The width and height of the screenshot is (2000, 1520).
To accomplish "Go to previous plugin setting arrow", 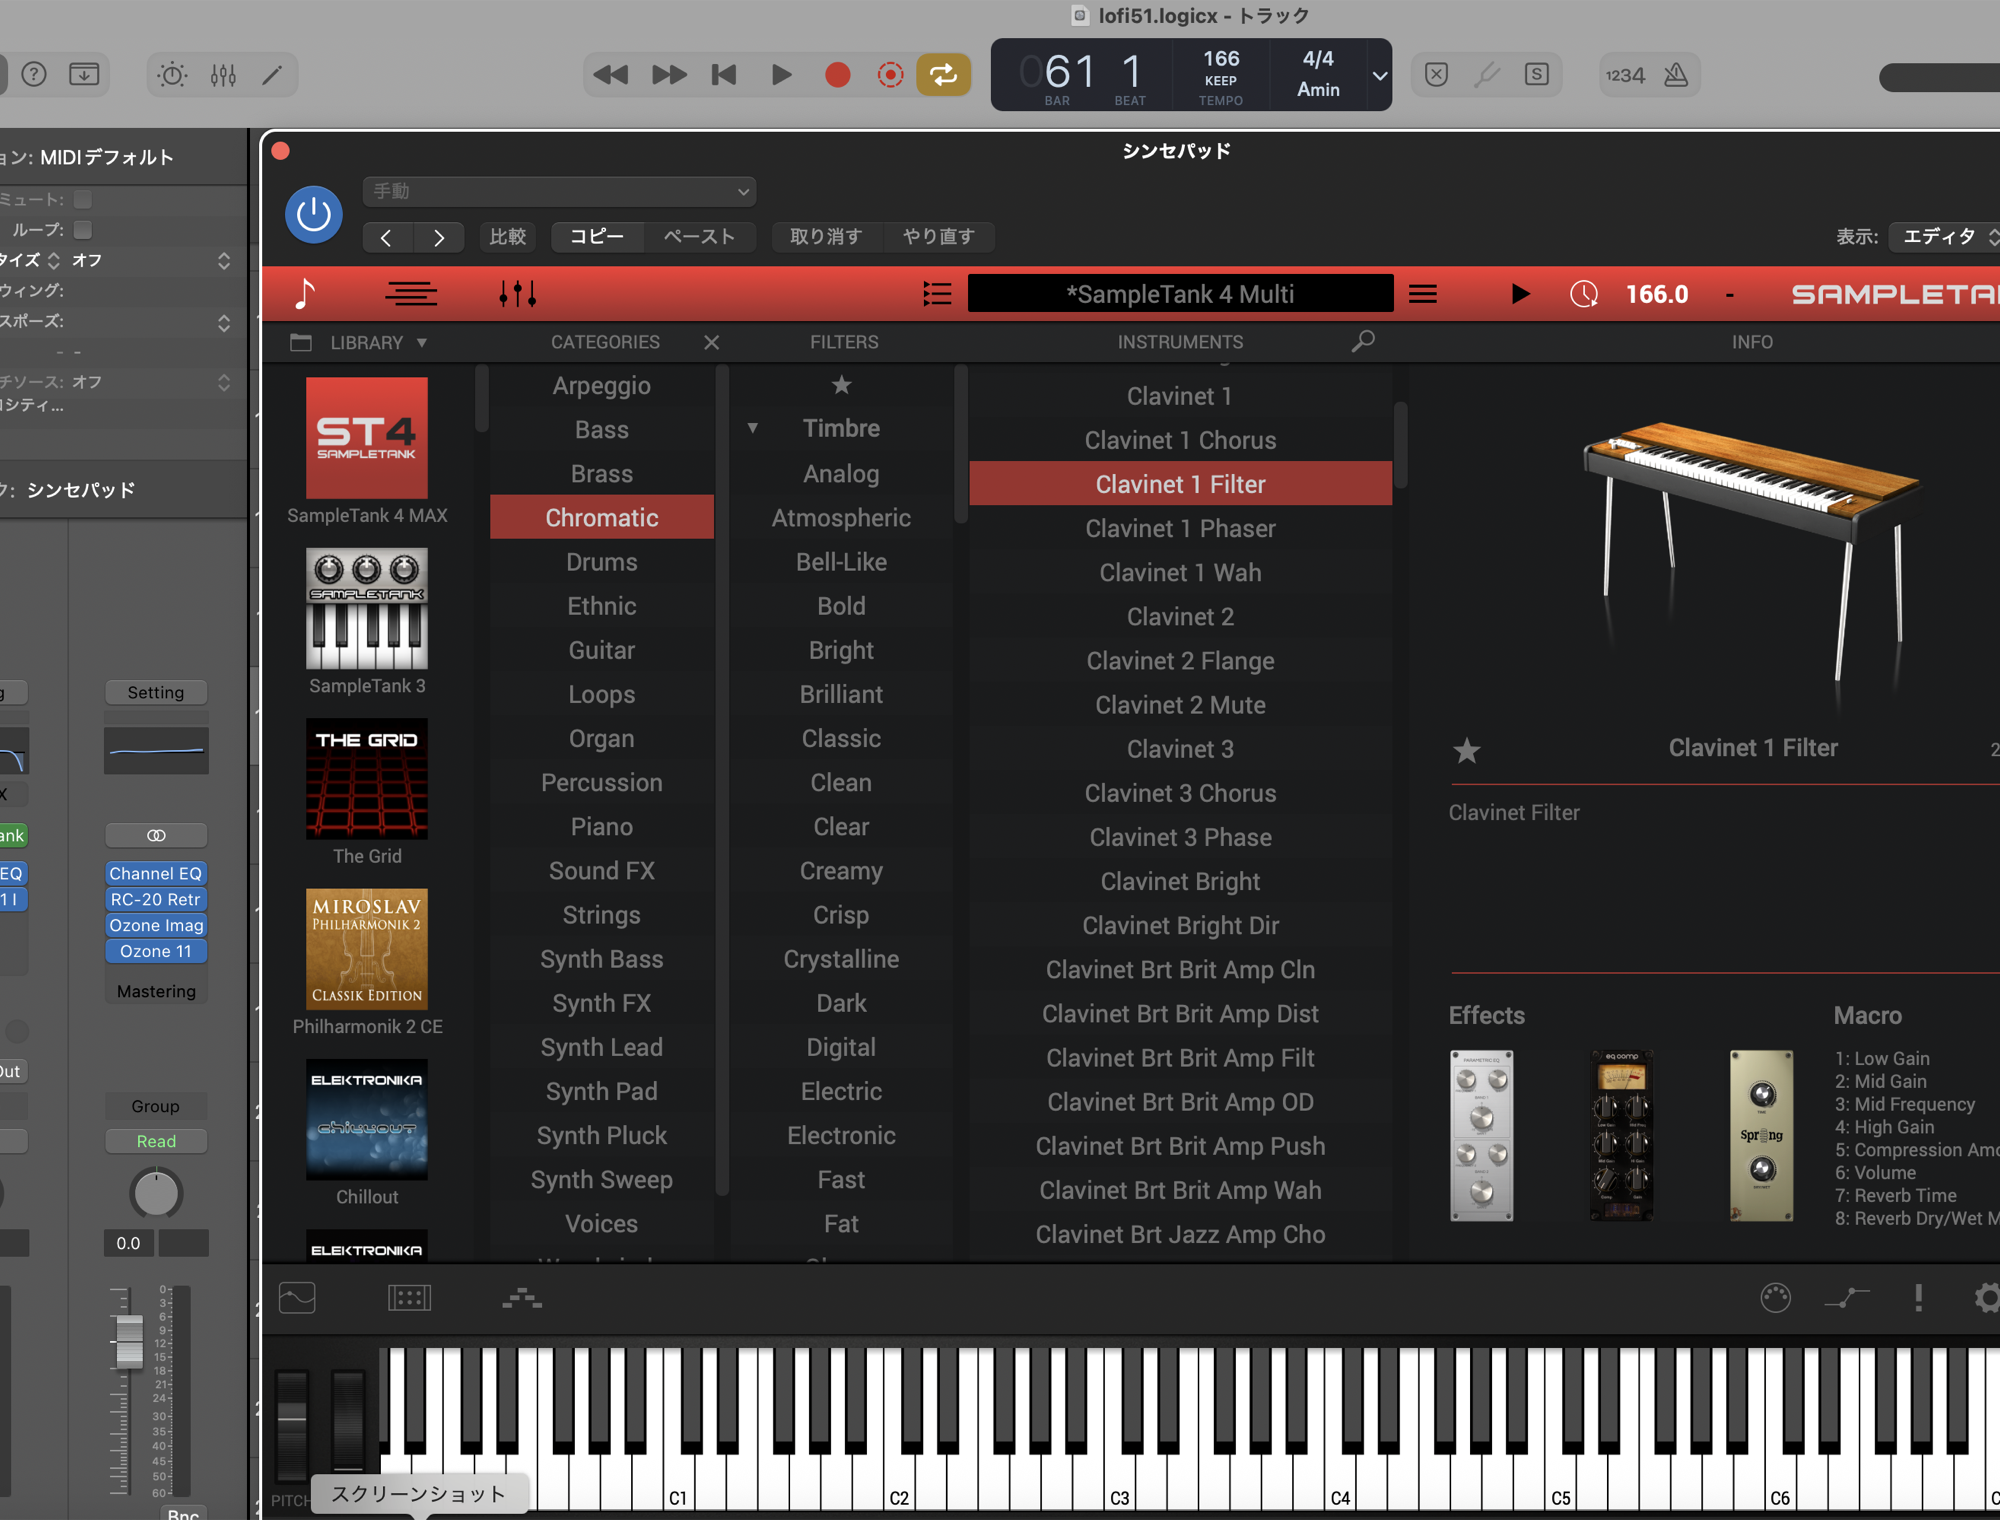I will (386, 237).
